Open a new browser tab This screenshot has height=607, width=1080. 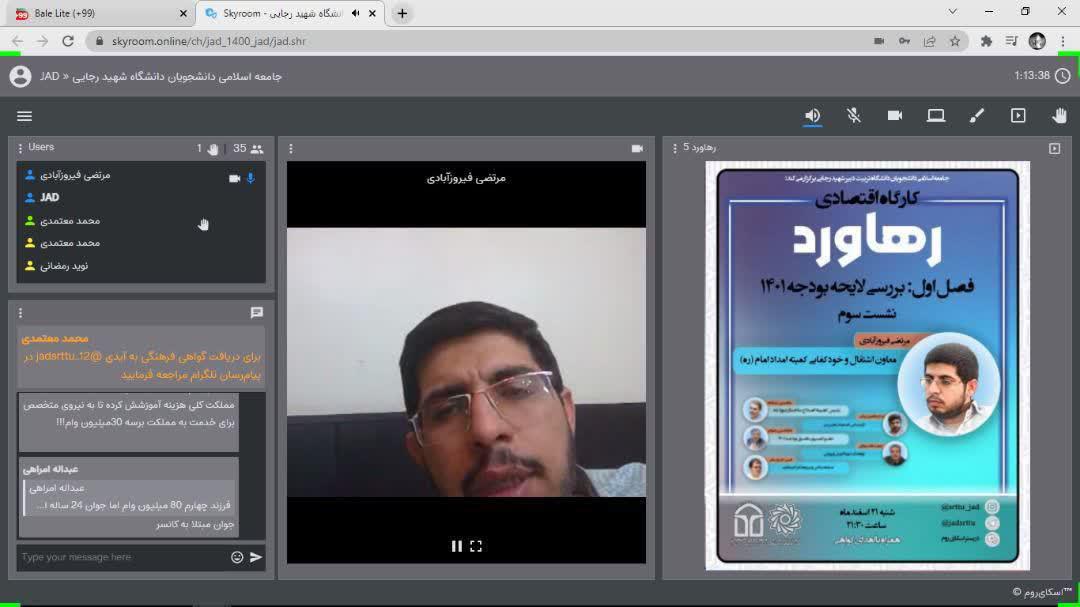click(402, 13)
